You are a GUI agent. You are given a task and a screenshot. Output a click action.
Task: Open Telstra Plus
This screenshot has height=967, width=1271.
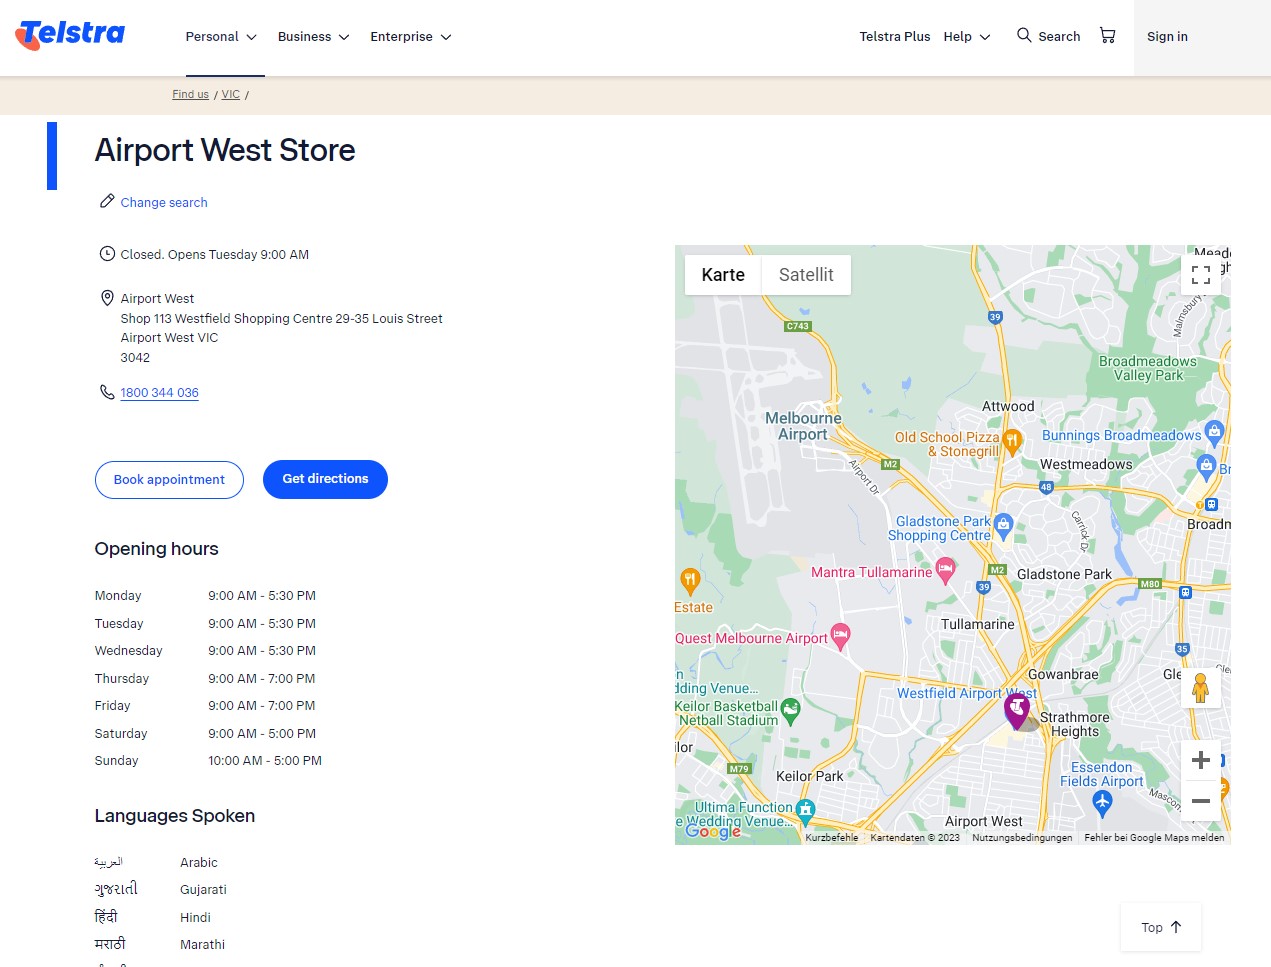895,37
